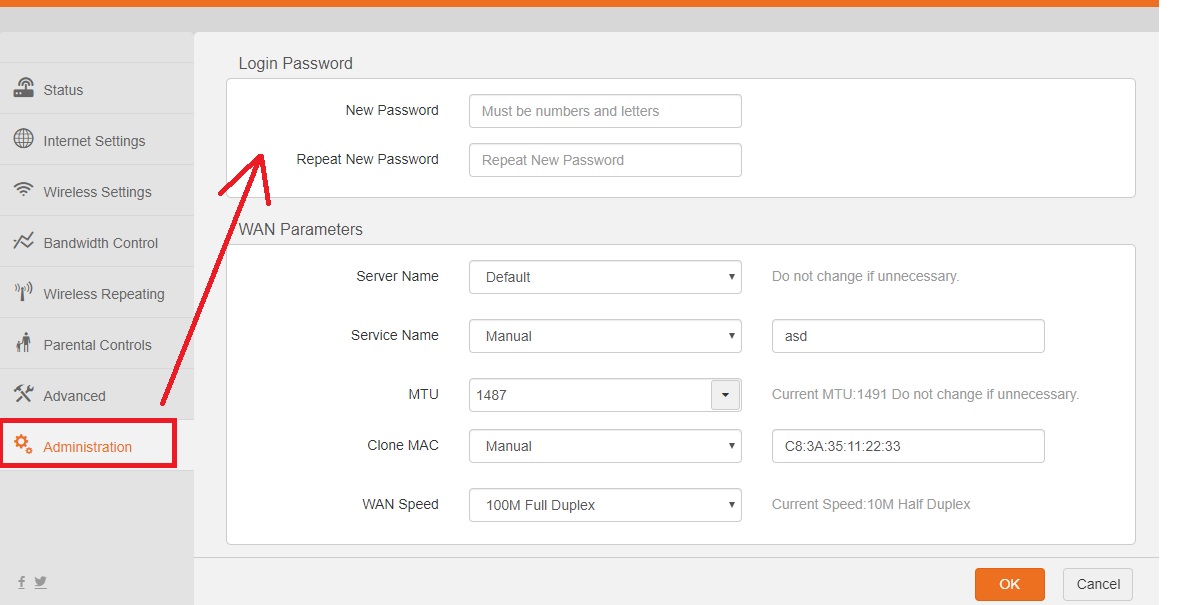This screenshot has width=1186, height=605.
Task: Click the Repeat New Password label
Action: [368, 160]
